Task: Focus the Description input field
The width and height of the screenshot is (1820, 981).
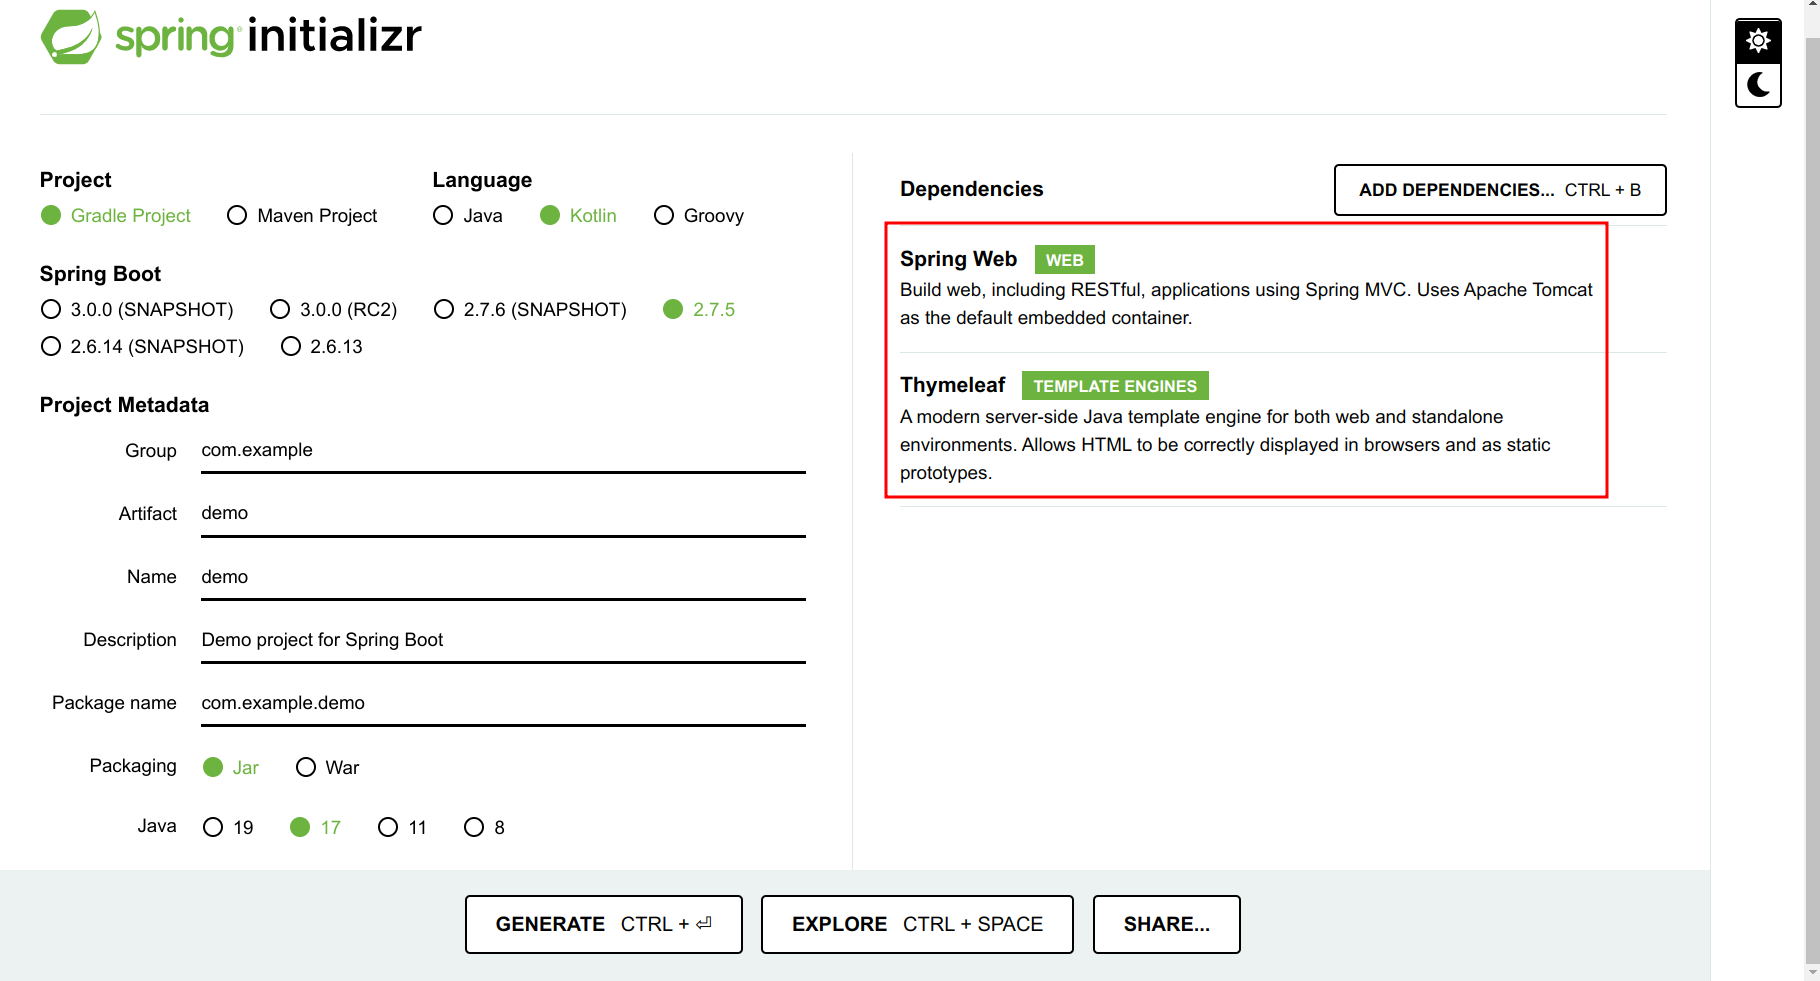Action: click(x=502, y=640)
